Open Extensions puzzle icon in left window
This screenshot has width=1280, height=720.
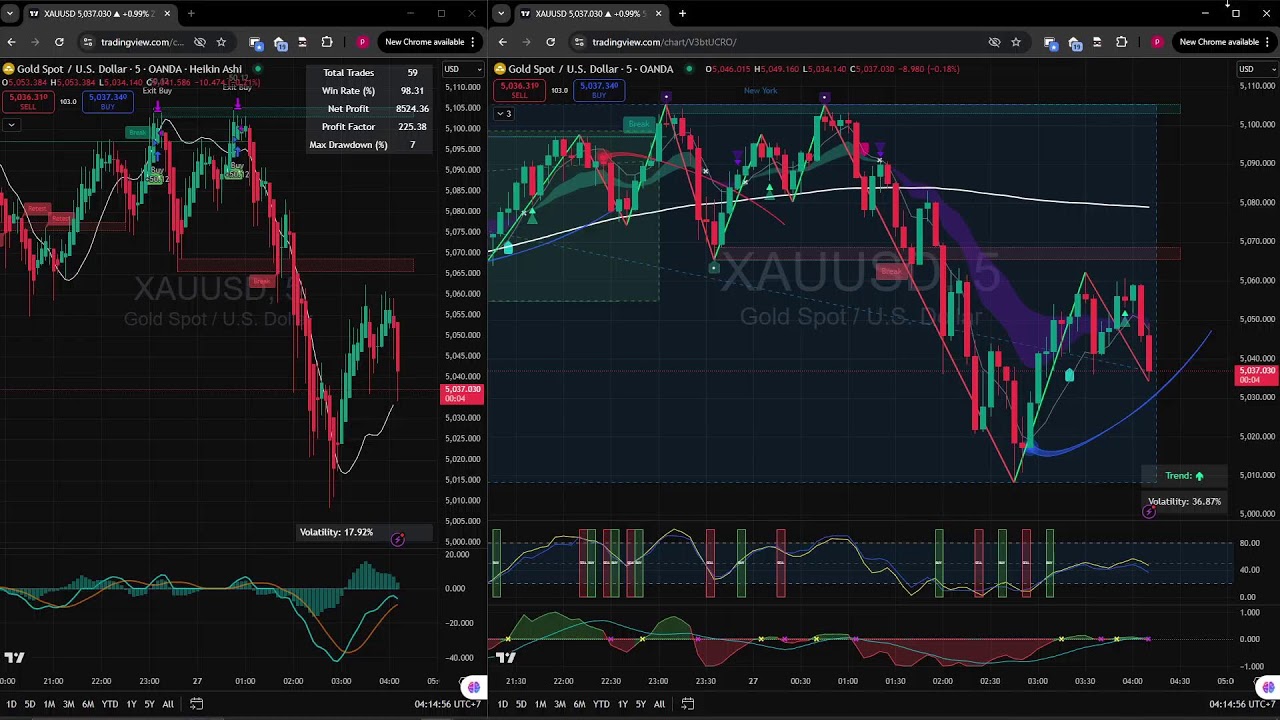pyautogui.click(x=327, y=42)
